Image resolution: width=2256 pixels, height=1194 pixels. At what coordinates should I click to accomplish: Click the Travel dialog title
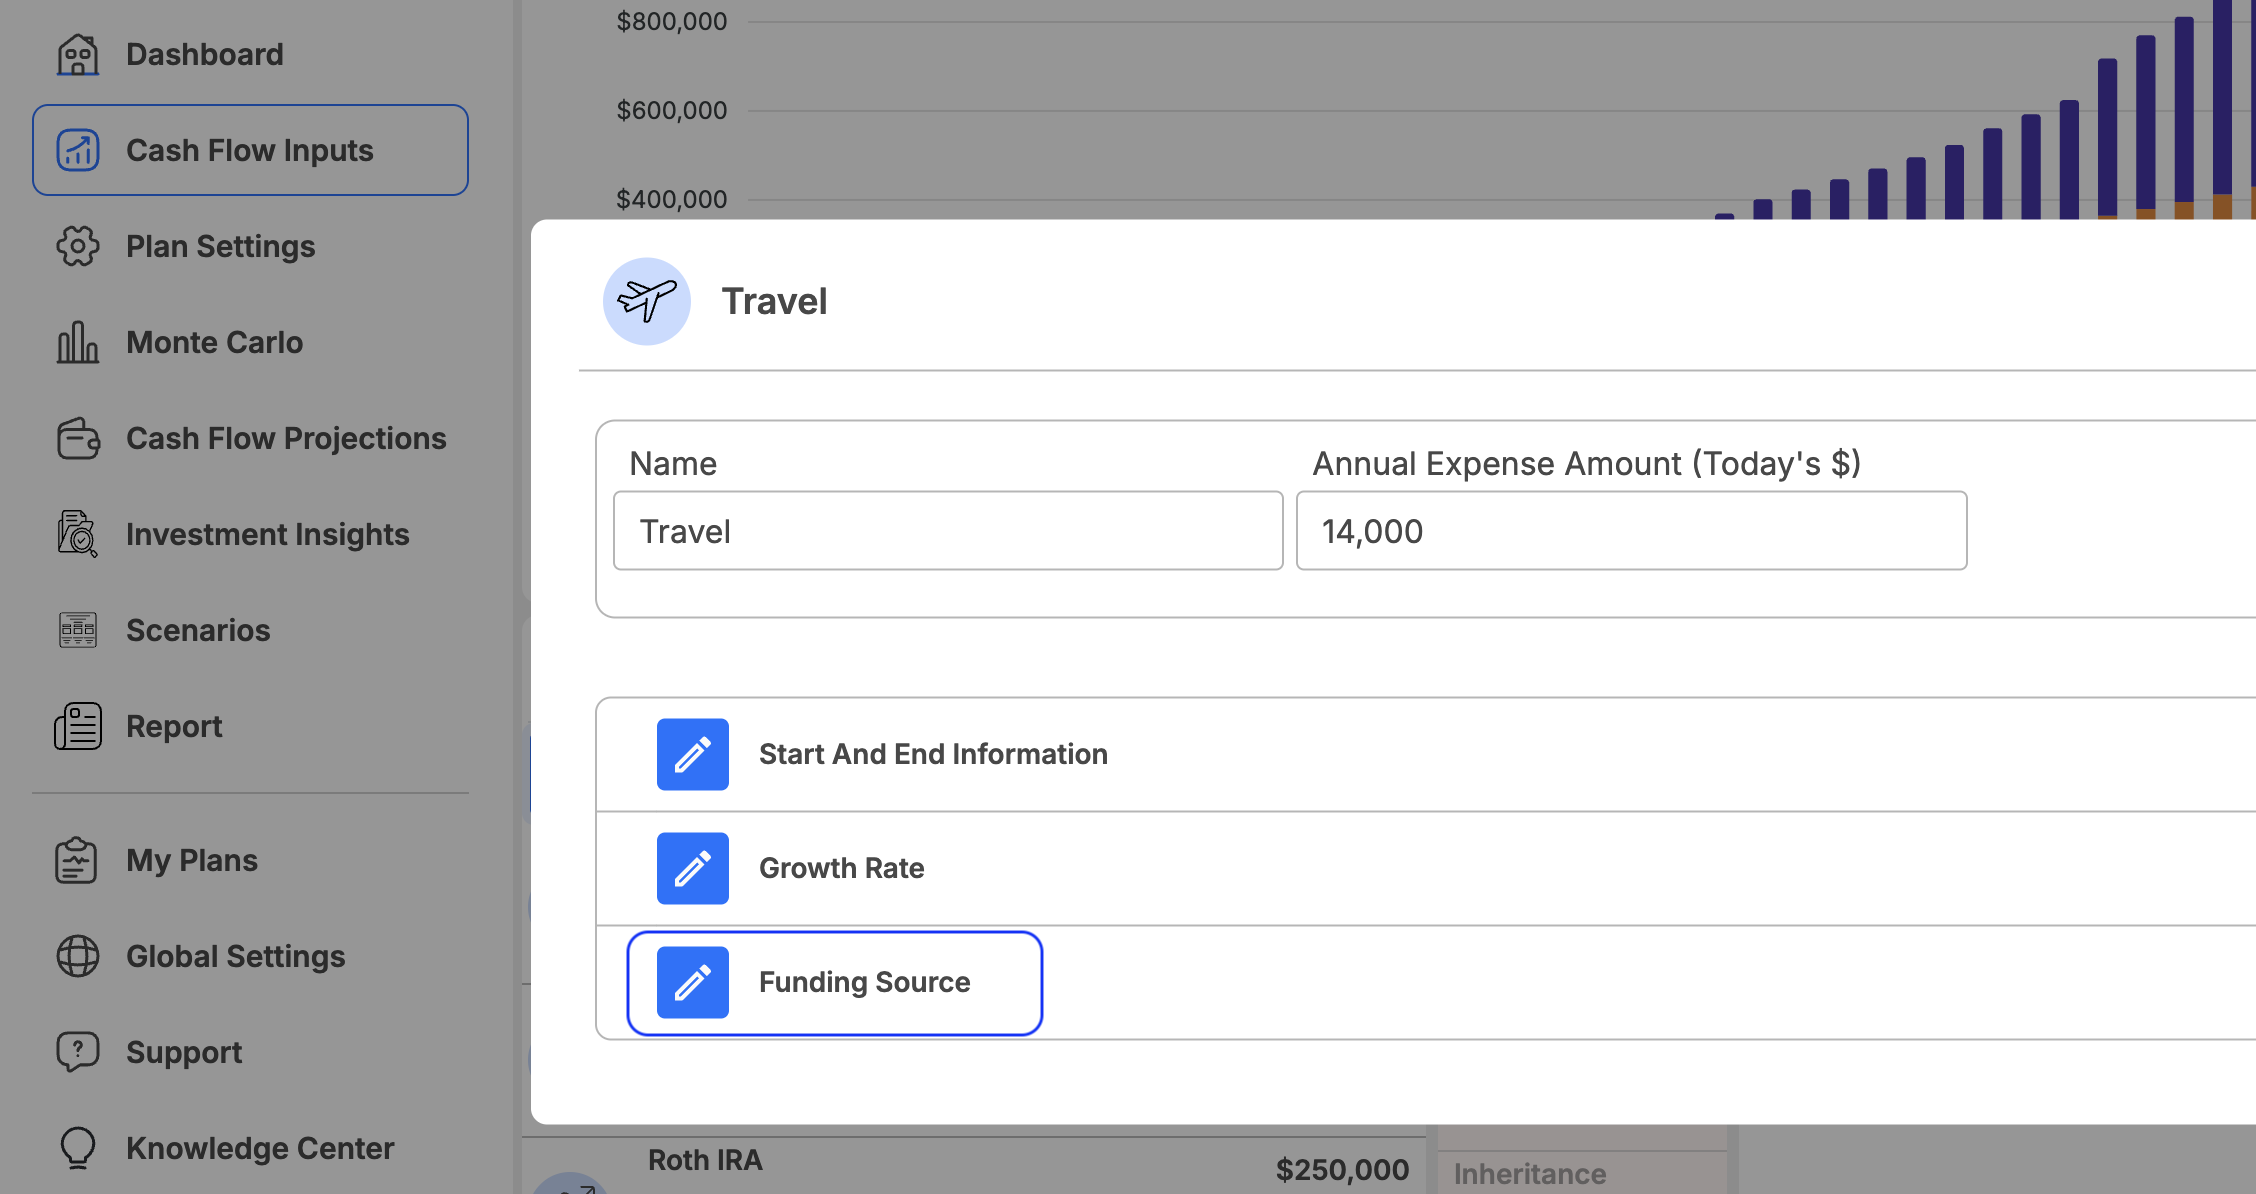click(775, 301)
